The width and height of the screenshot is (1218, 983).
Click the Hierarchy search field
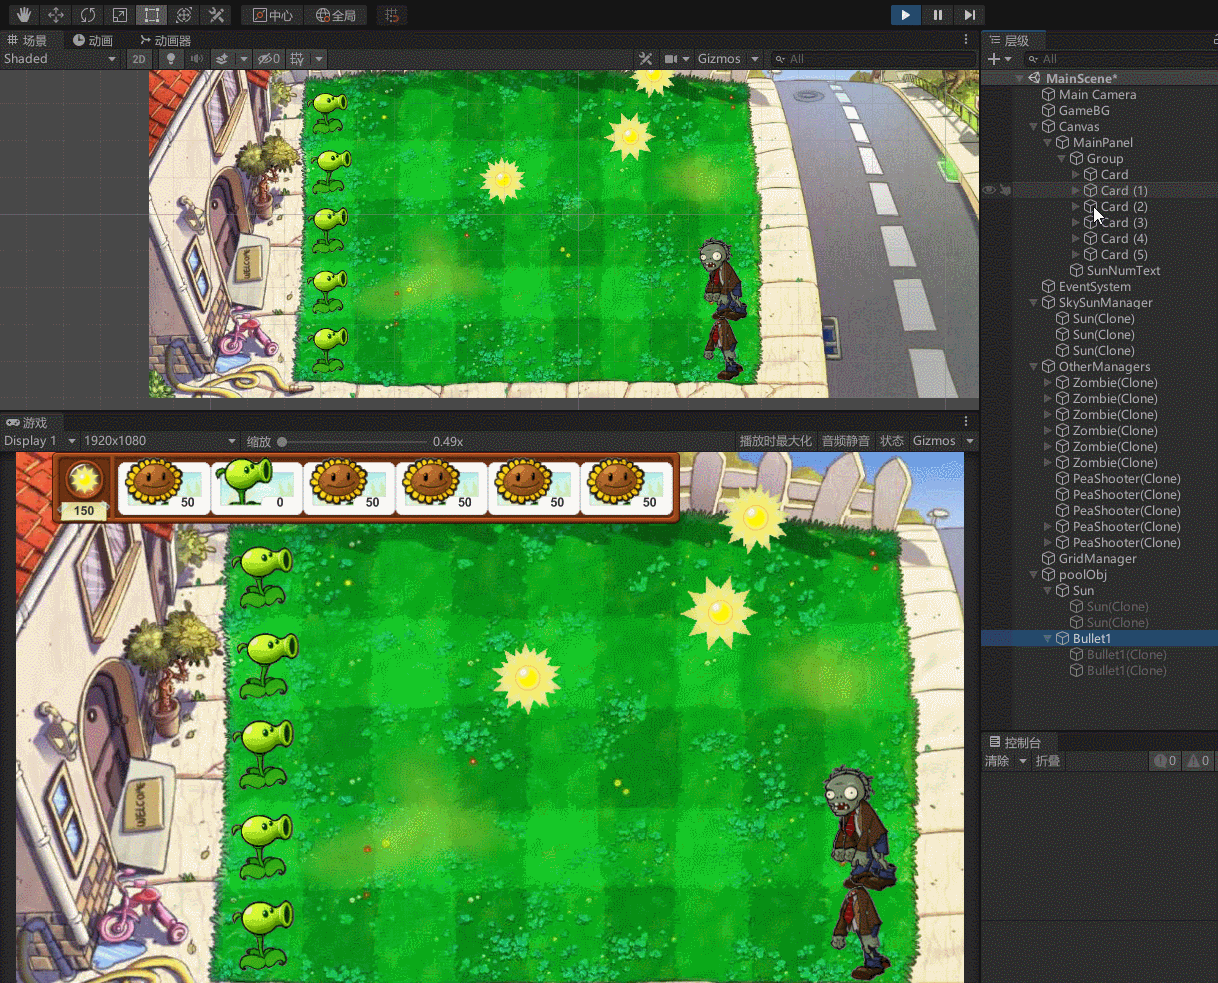pos(1120,59)
